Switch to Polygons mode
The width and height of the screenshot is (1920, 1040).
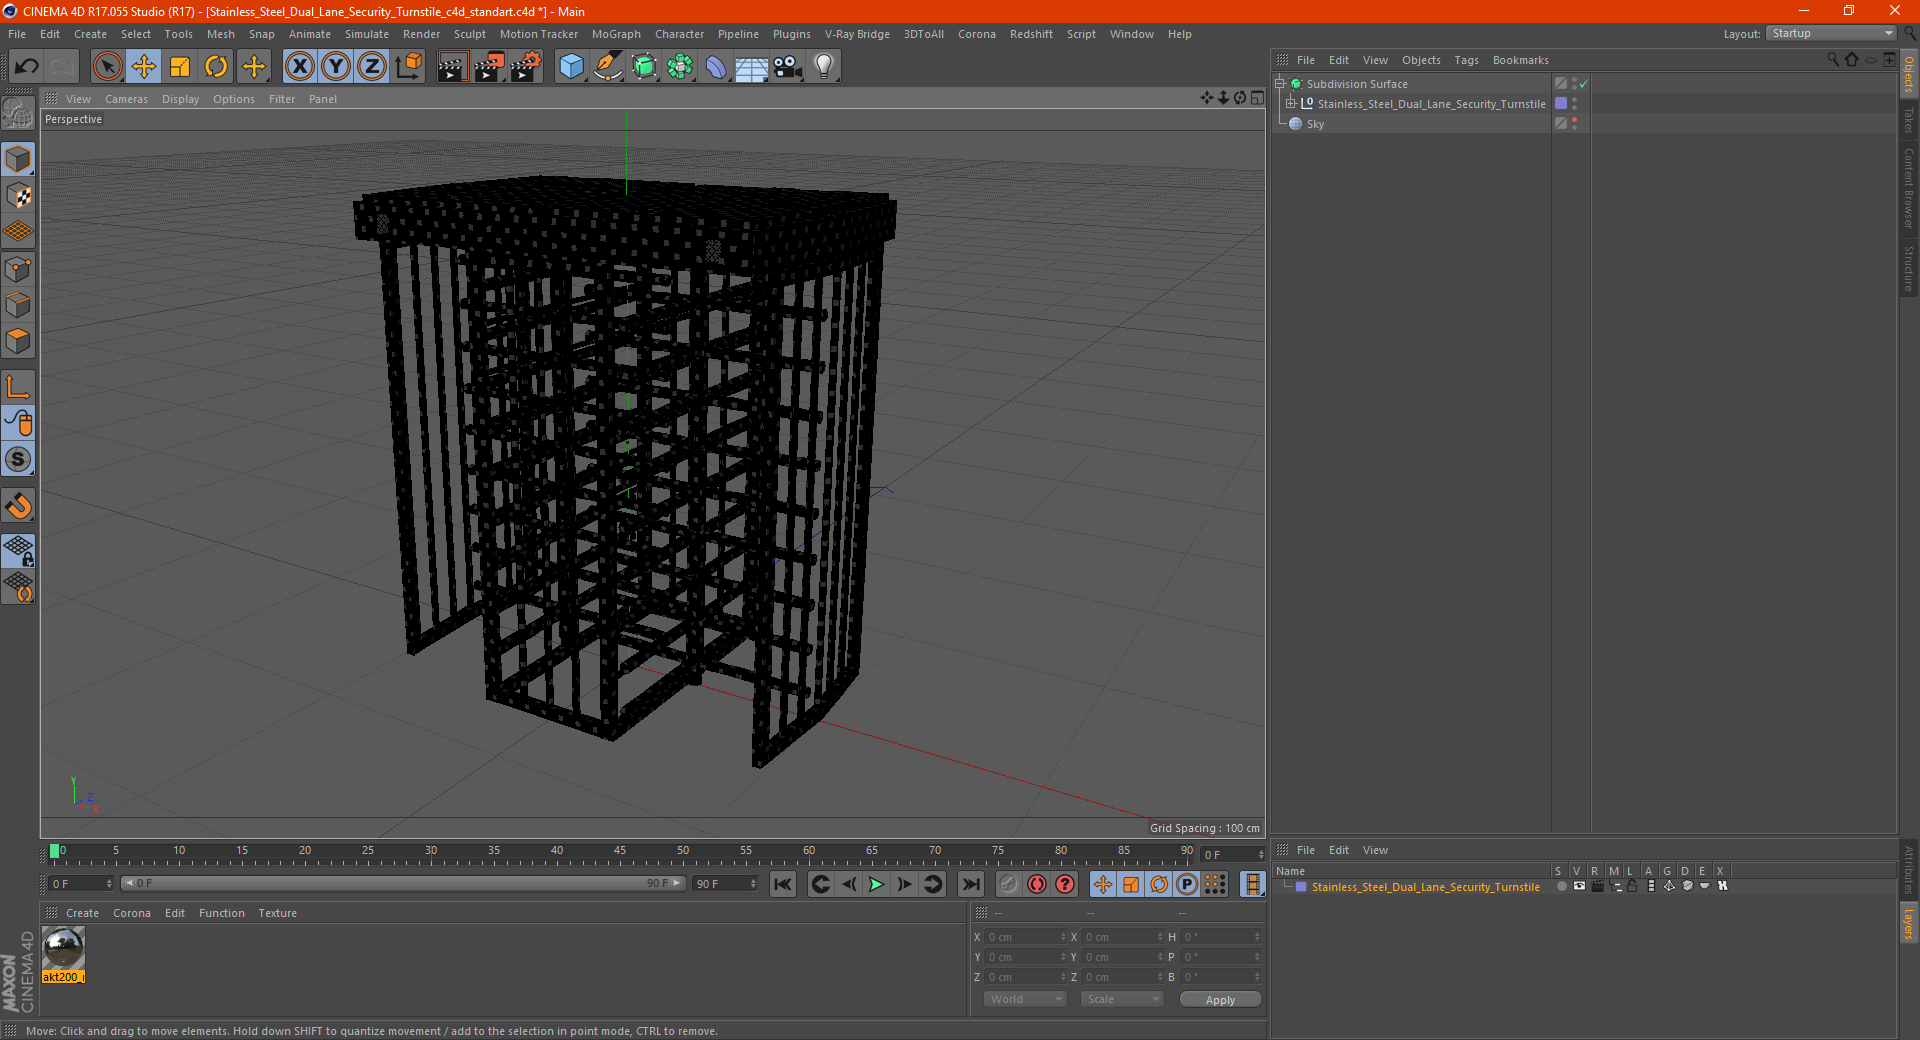(x=18, y=341)
